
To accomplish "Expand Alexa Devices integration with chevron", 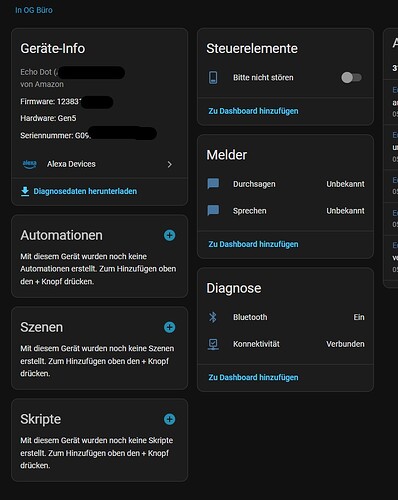I will tap(170, 164).
